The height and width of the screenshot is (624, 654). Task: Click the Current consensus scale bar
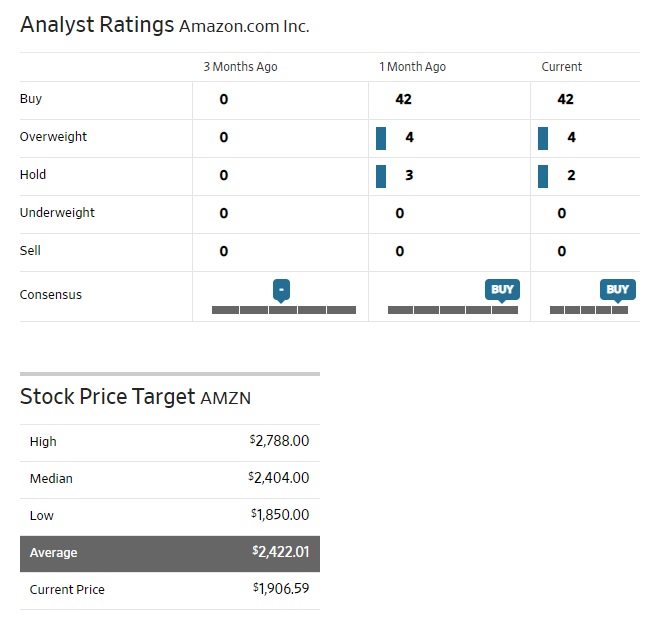[x=589, y=310]
